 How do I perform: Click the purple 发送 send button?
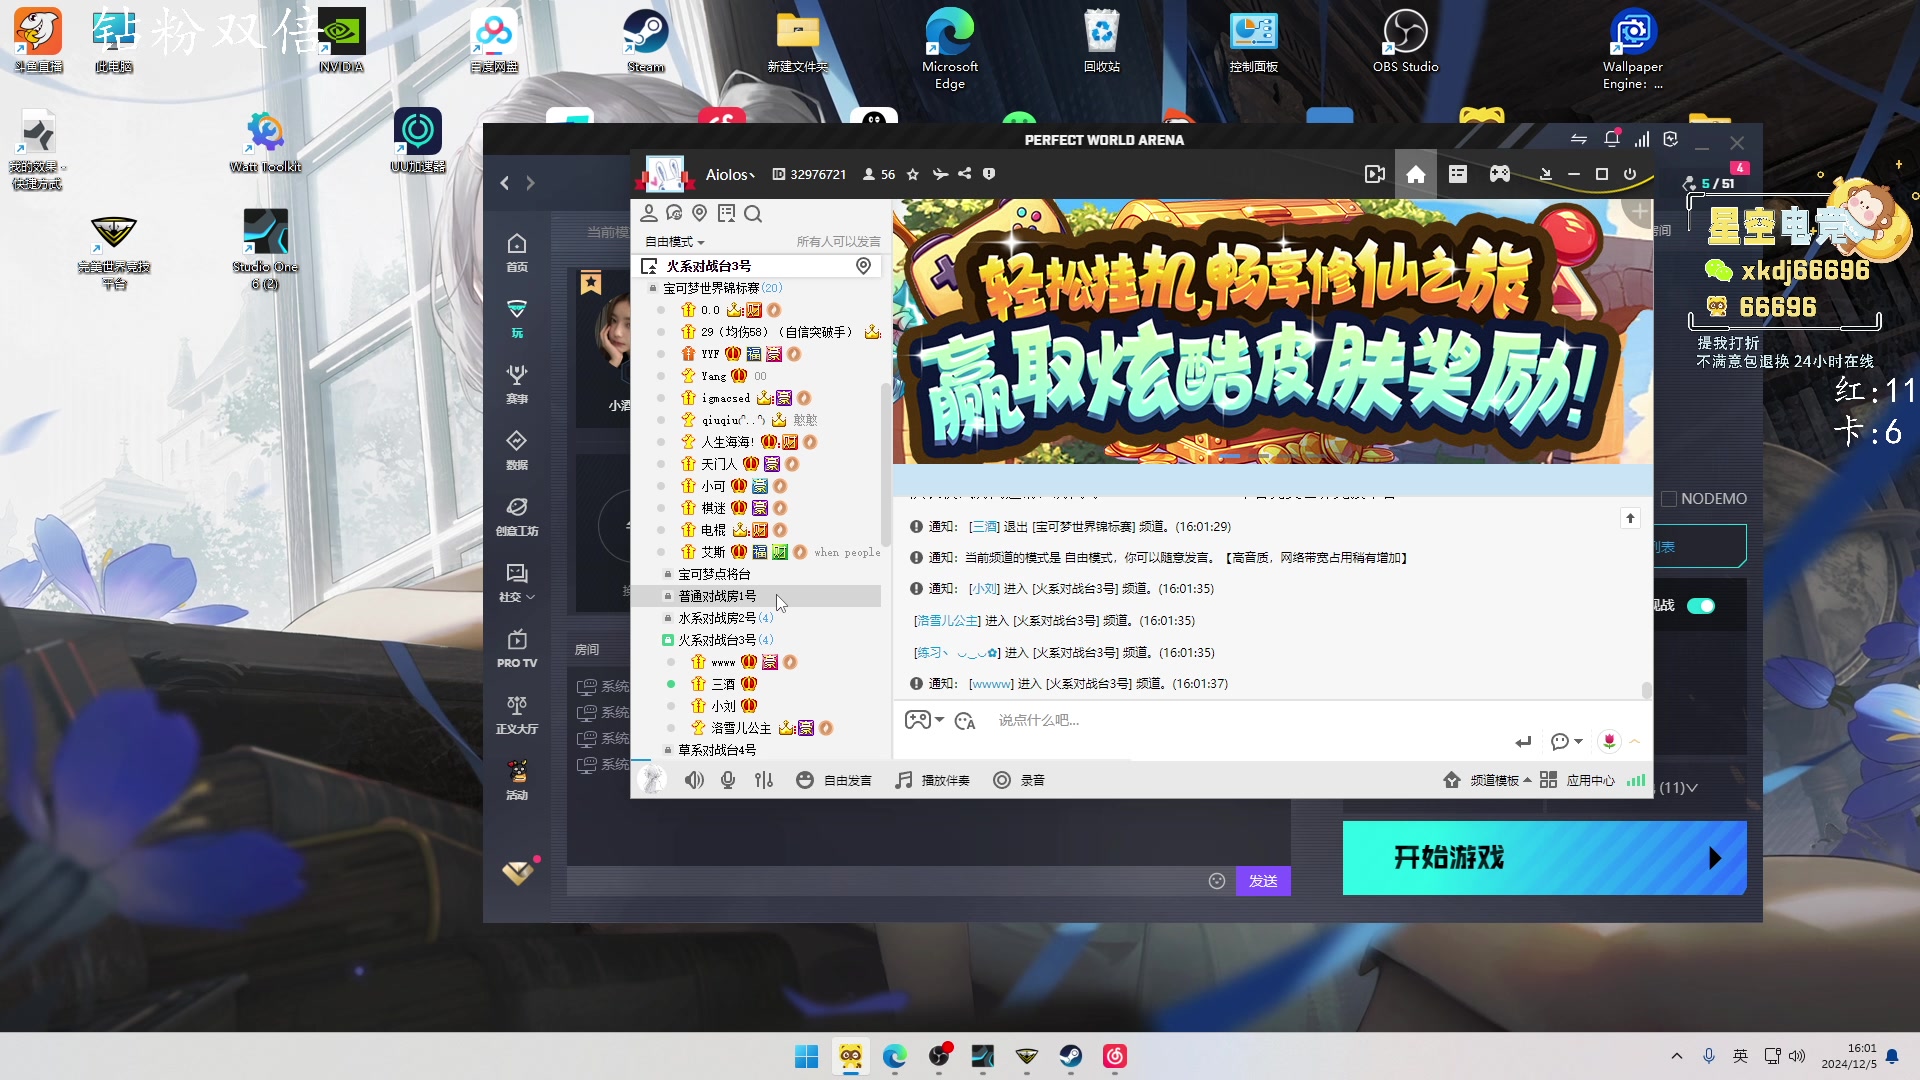[1263, 881]
